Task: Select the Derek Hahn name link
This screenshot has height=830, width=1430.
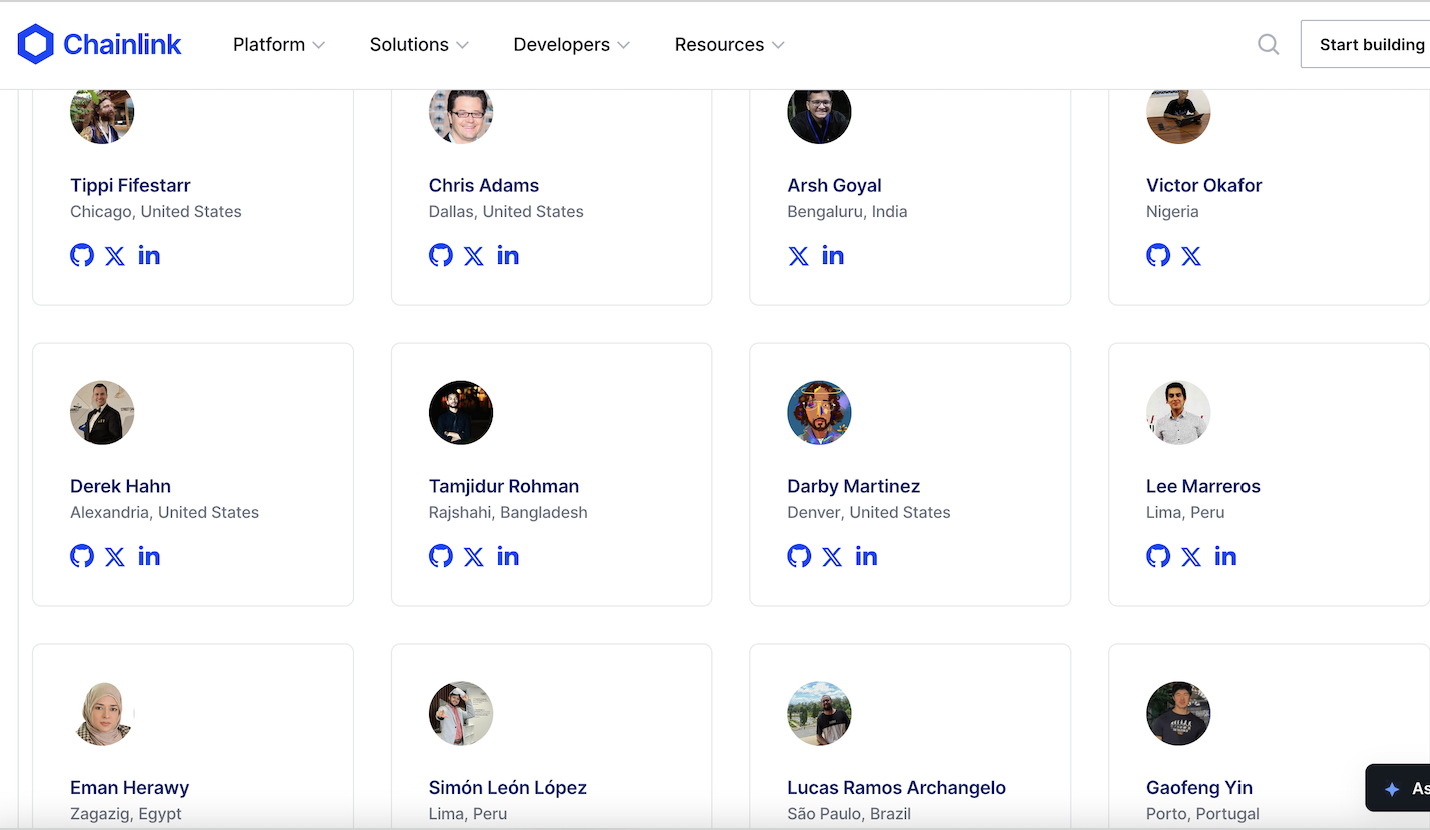Action: (x=120, y=486)
